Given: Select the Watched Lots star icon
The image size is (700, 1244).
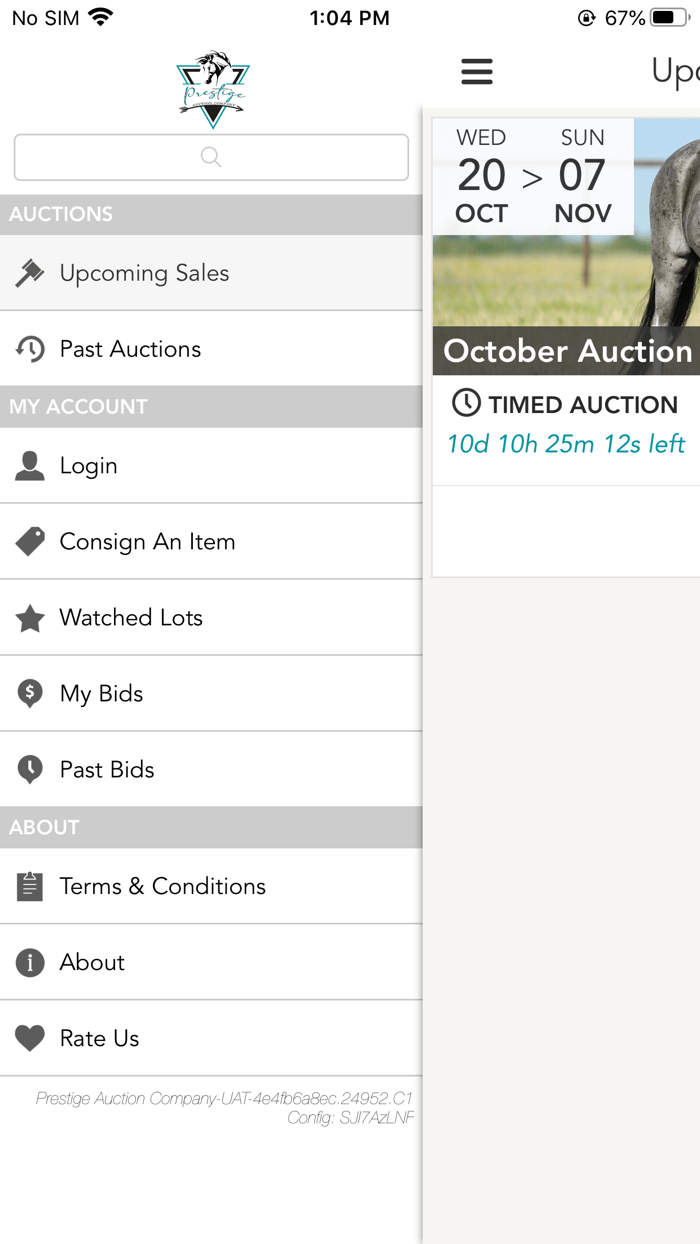Looking at the screenshot, I should point(30,618).
